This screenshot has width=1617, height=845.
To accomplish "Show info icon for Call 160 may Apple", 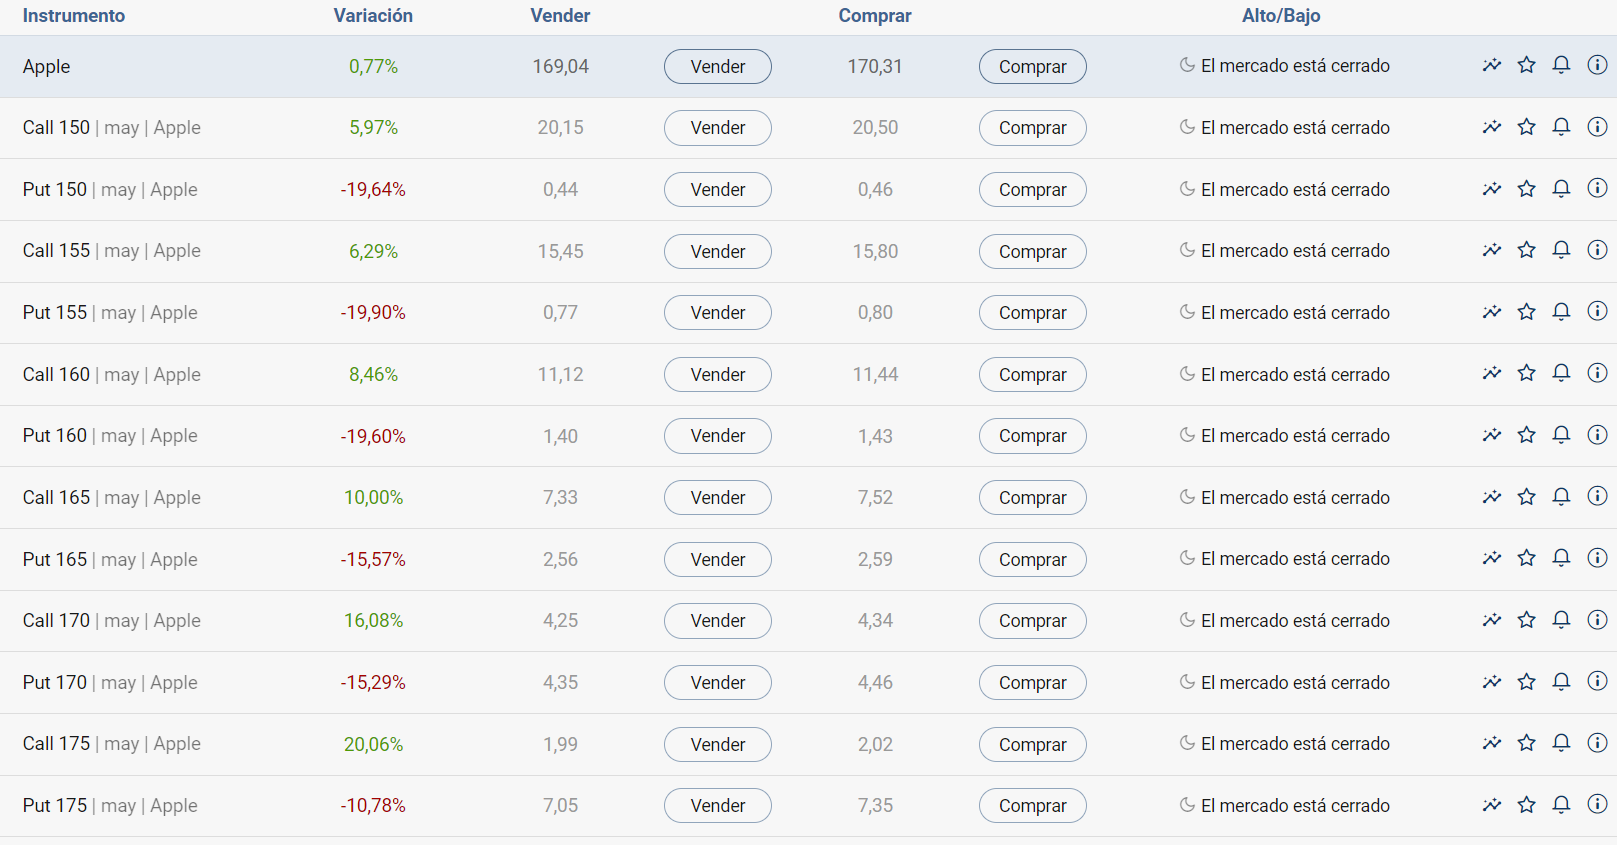I will [x=1597, y=374].
